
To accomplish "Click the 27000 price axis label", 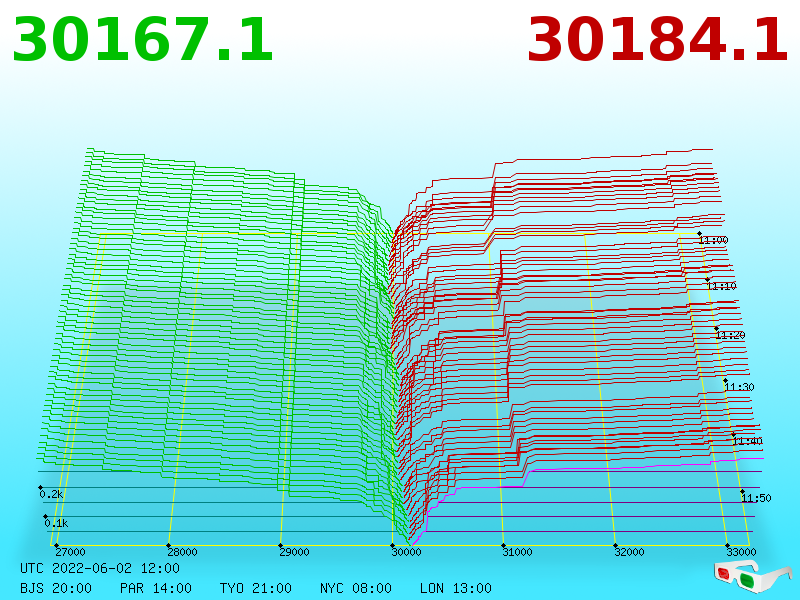I will tap(70, 552).
